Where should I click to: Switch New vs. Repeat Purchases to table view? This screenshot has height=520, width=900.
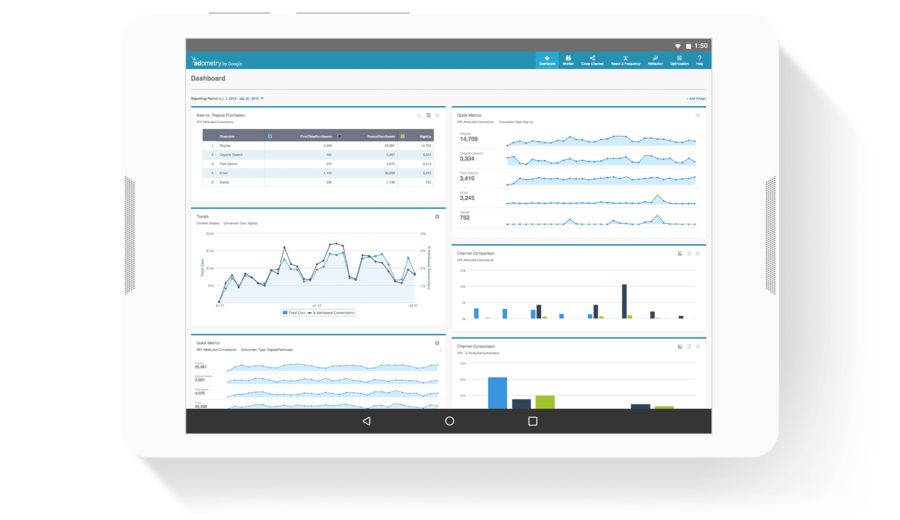pos(428,115)
